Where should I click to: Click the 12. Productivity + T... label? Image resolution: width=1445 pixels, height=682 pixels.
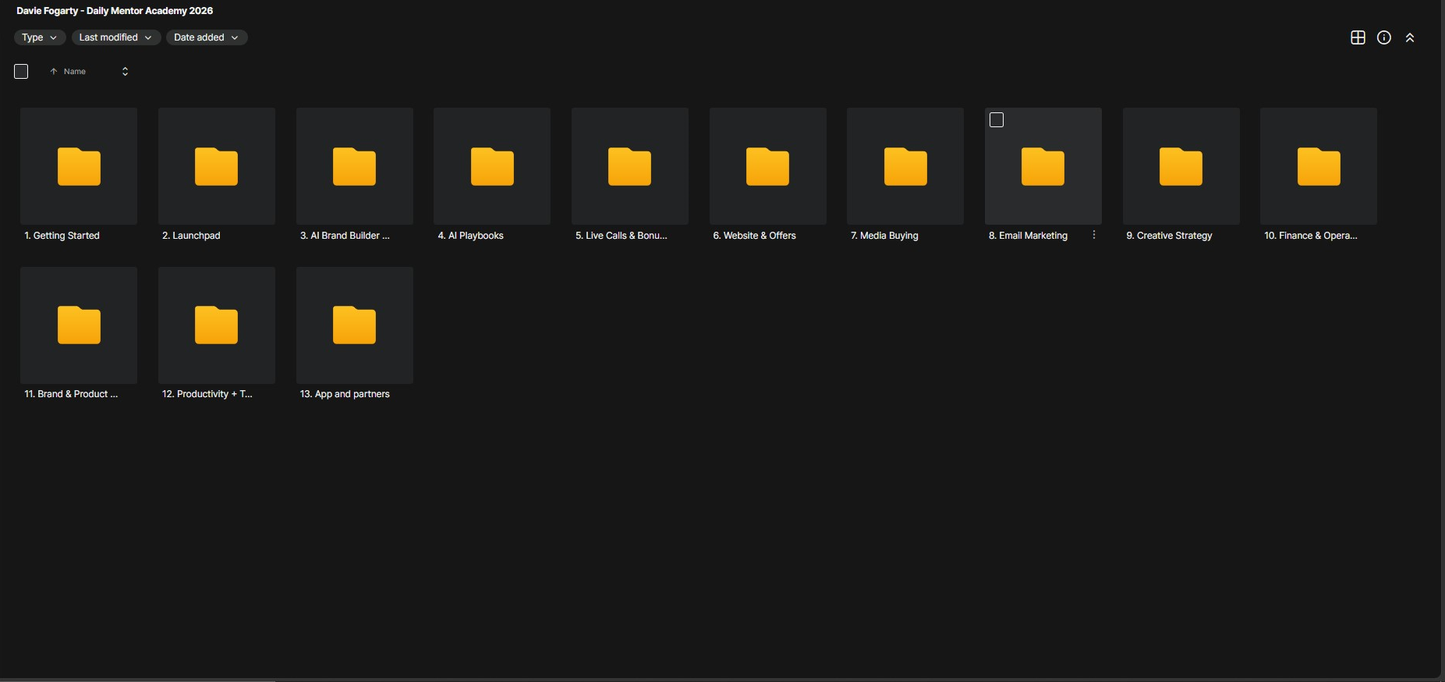point(207,394)
